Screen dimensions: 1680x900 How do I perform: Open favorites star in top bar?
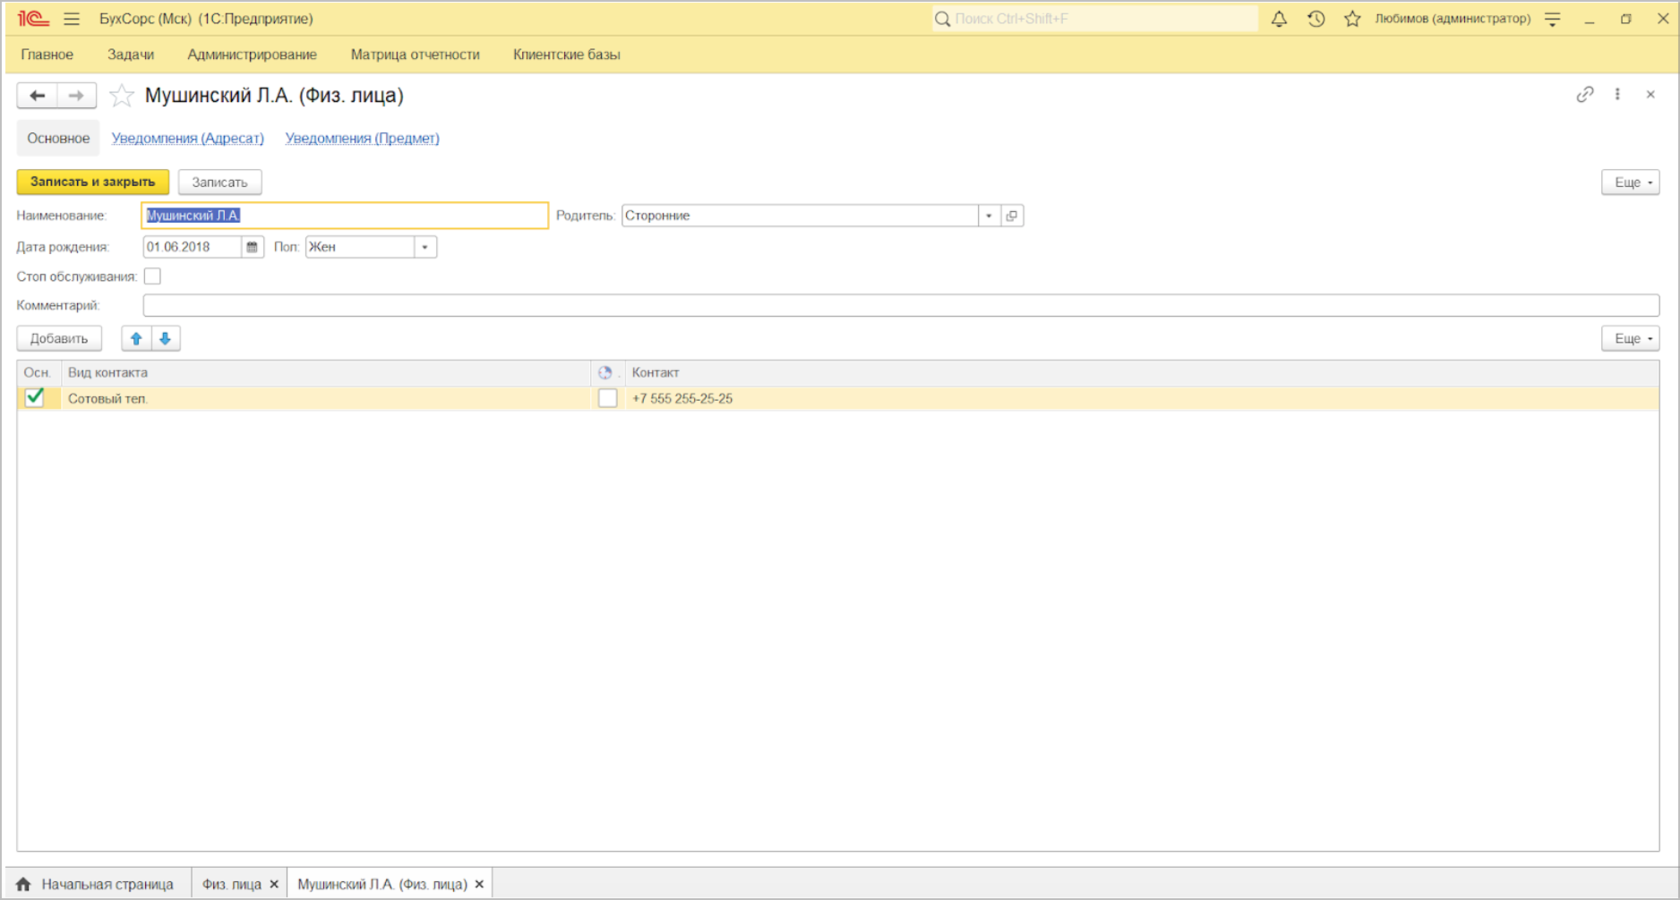[1352, 19]
